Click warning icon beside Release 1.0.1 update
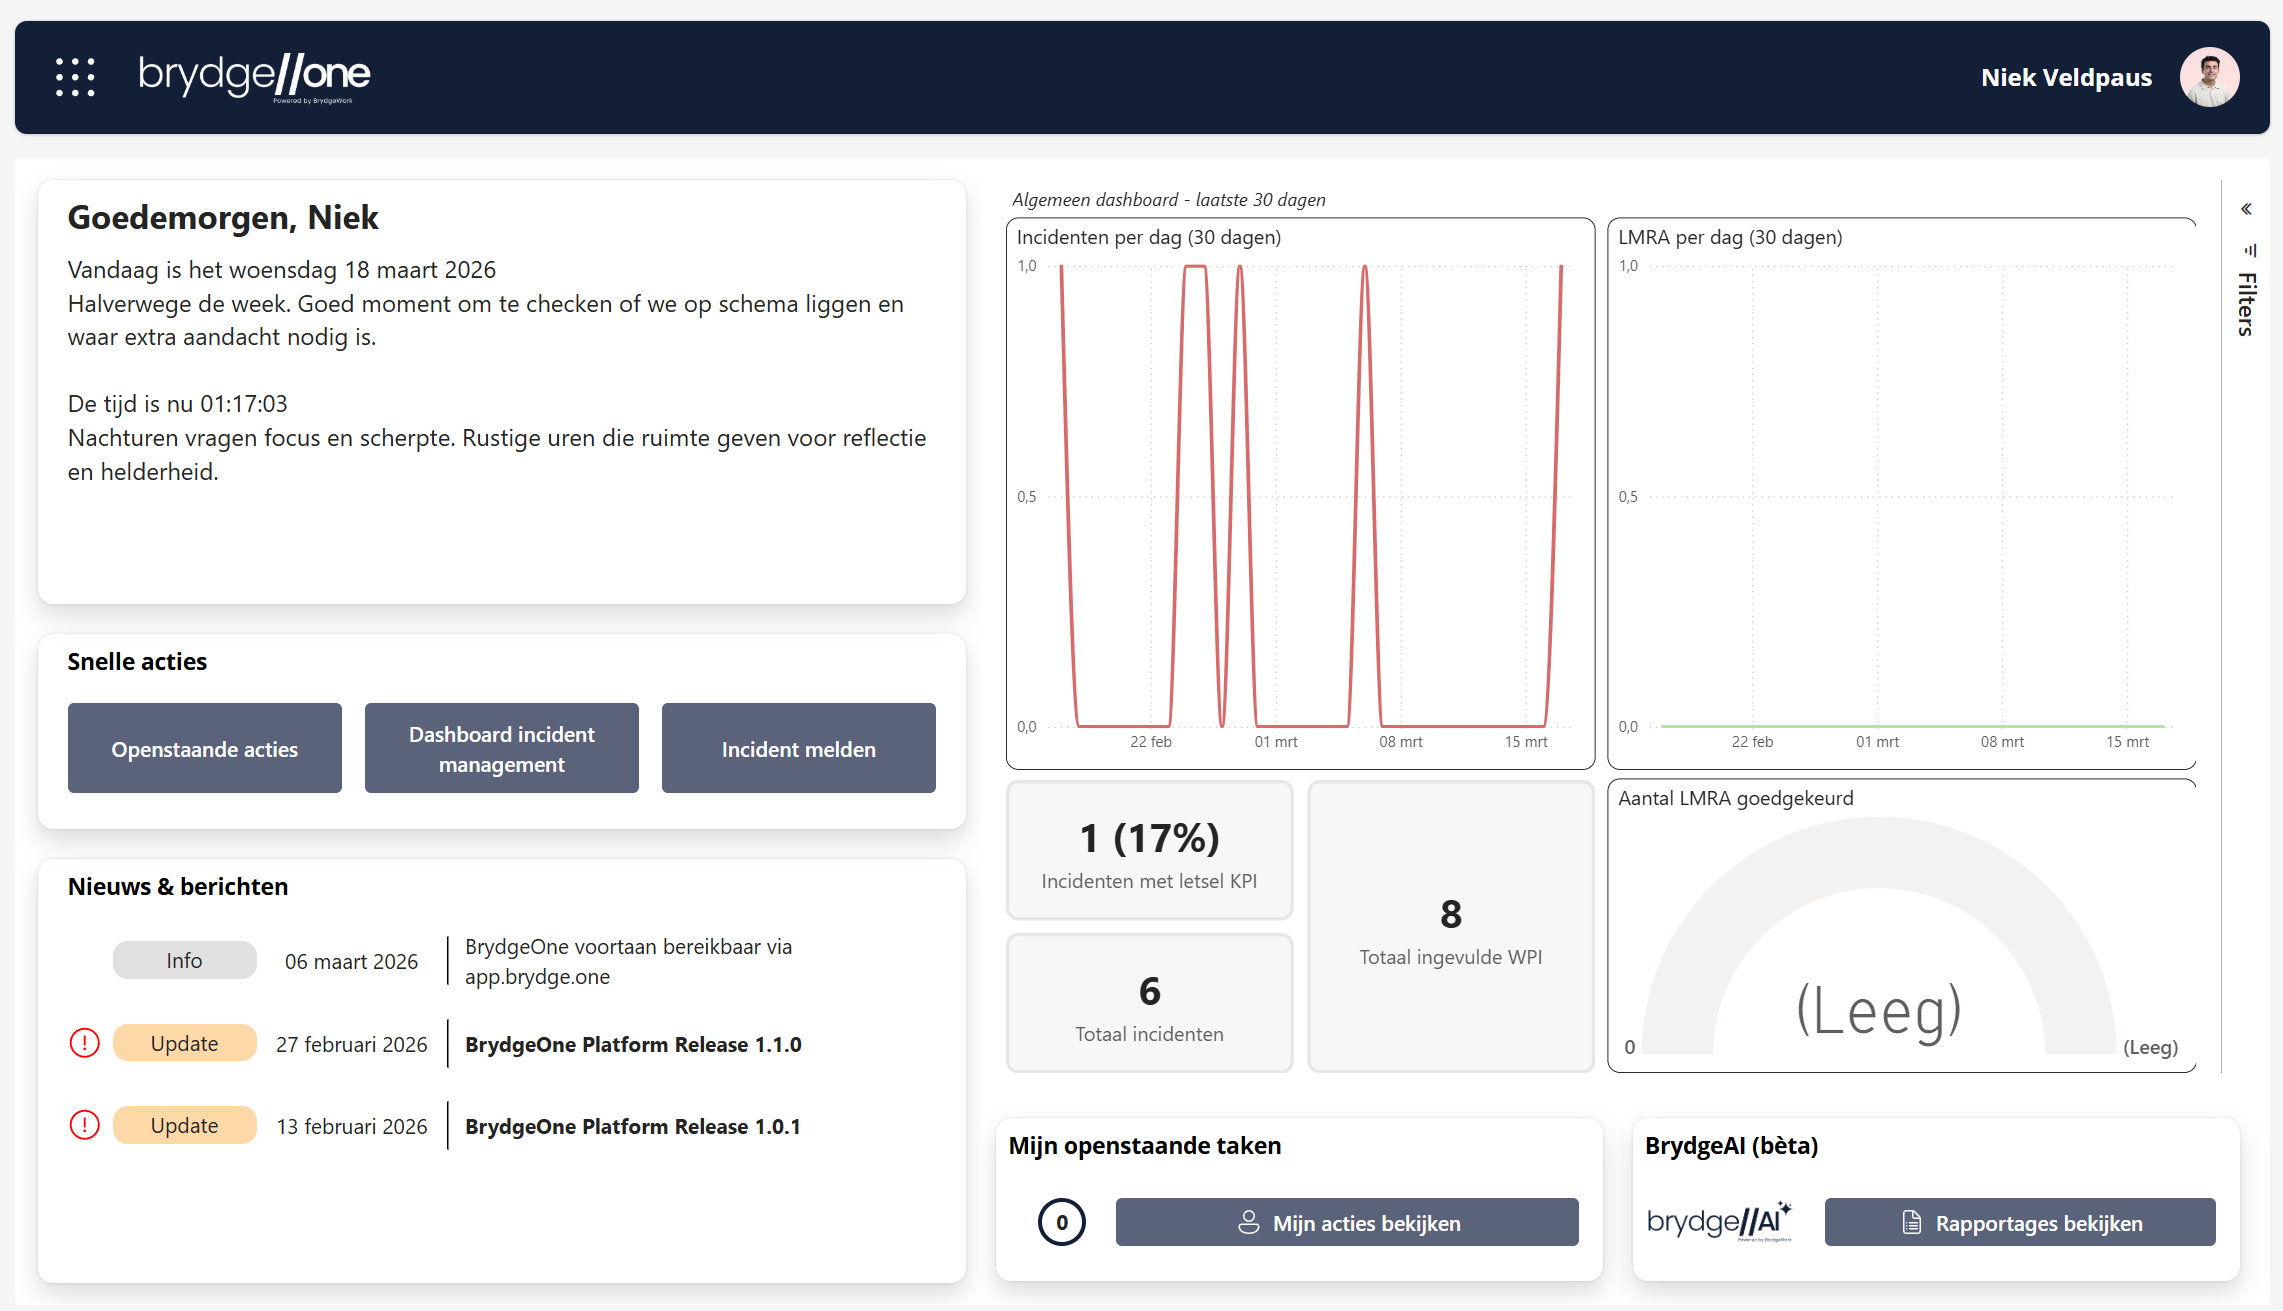This screenshot has height=1311, width=2283. click(85, 1124)
